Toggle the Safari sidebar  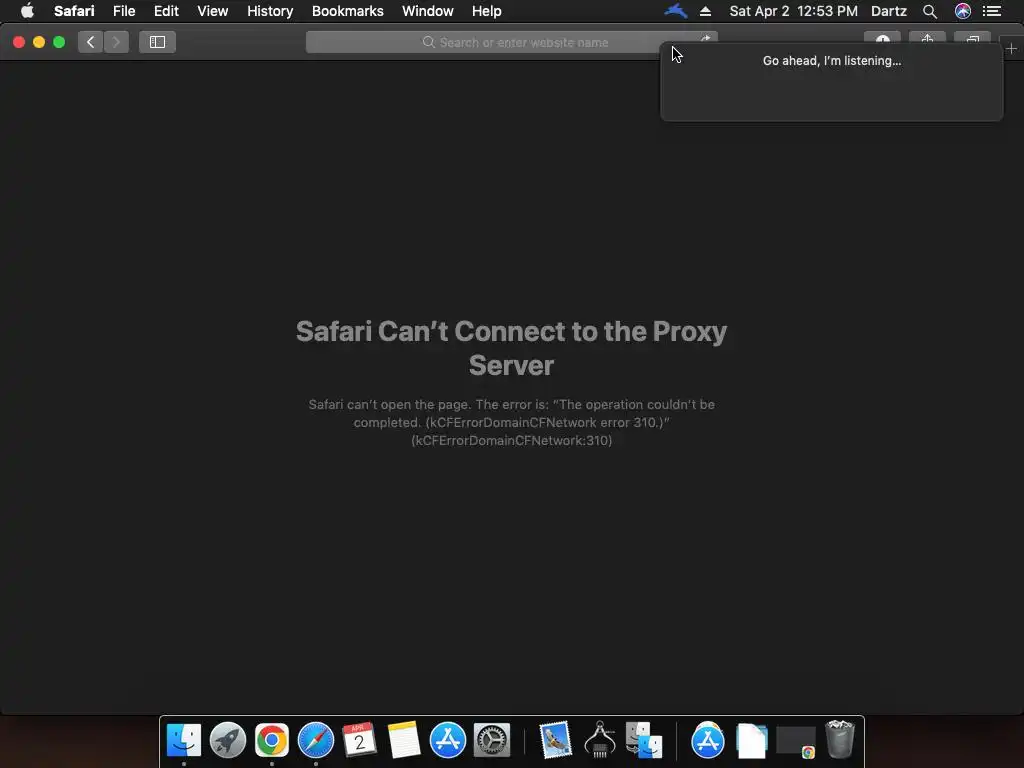tap(157, 42)
